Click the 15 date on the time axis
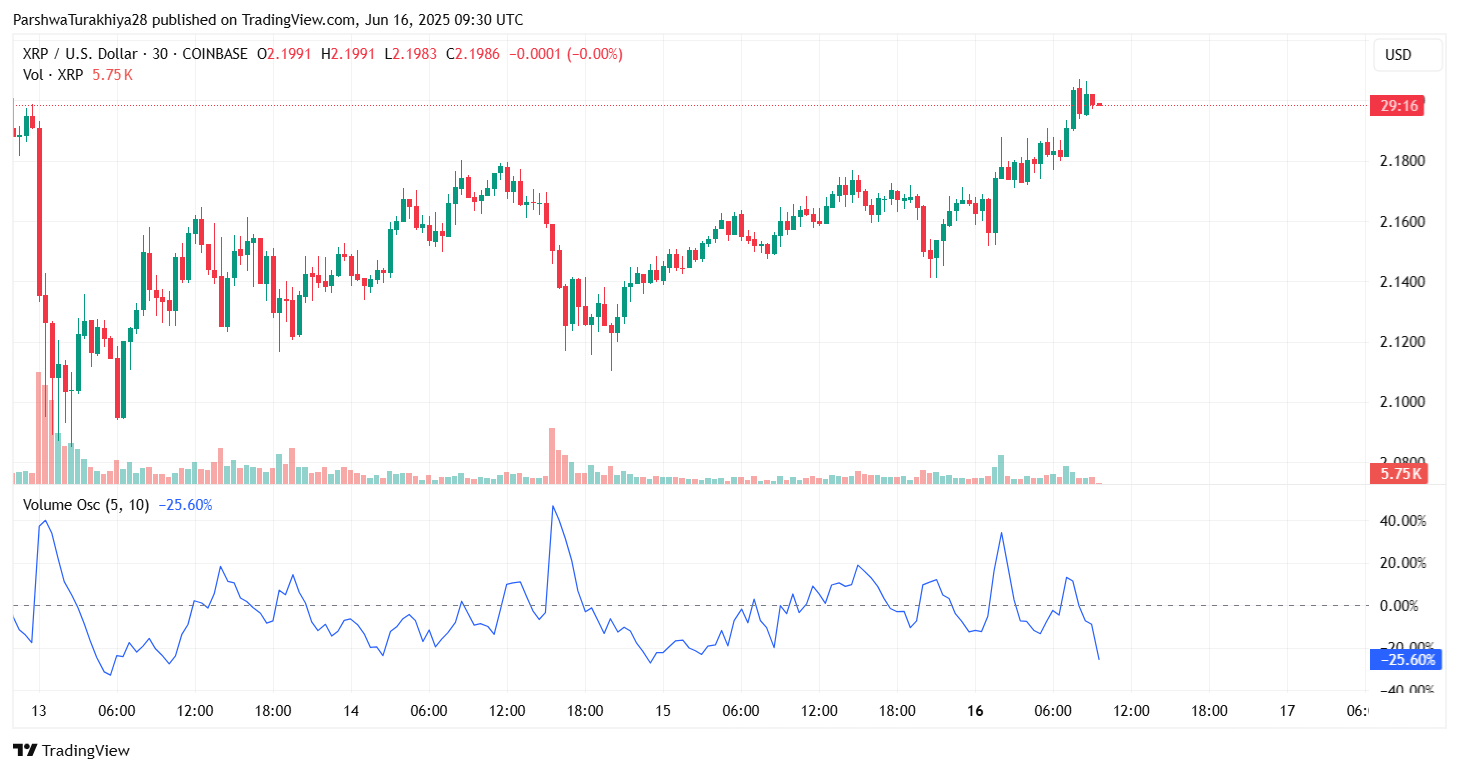Screen dimensions: 1459x772 [663, 711]
